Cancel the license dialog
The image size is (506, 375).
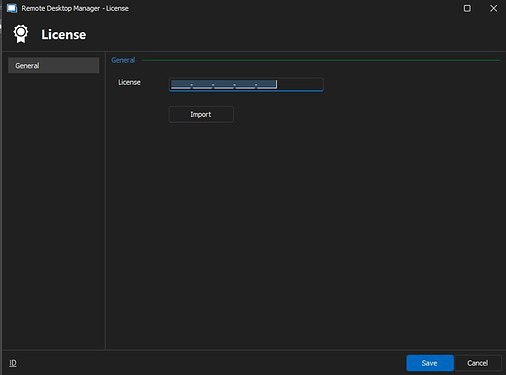(478, 363)
